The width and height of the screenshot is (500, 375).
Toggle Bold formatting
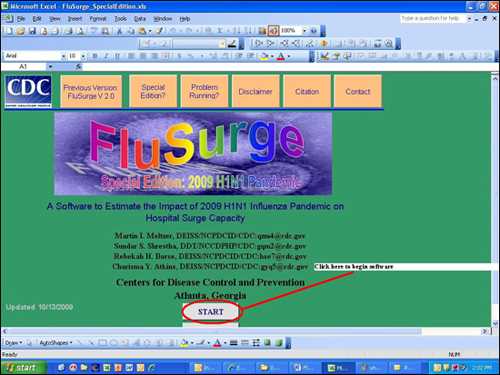(95, 56)
